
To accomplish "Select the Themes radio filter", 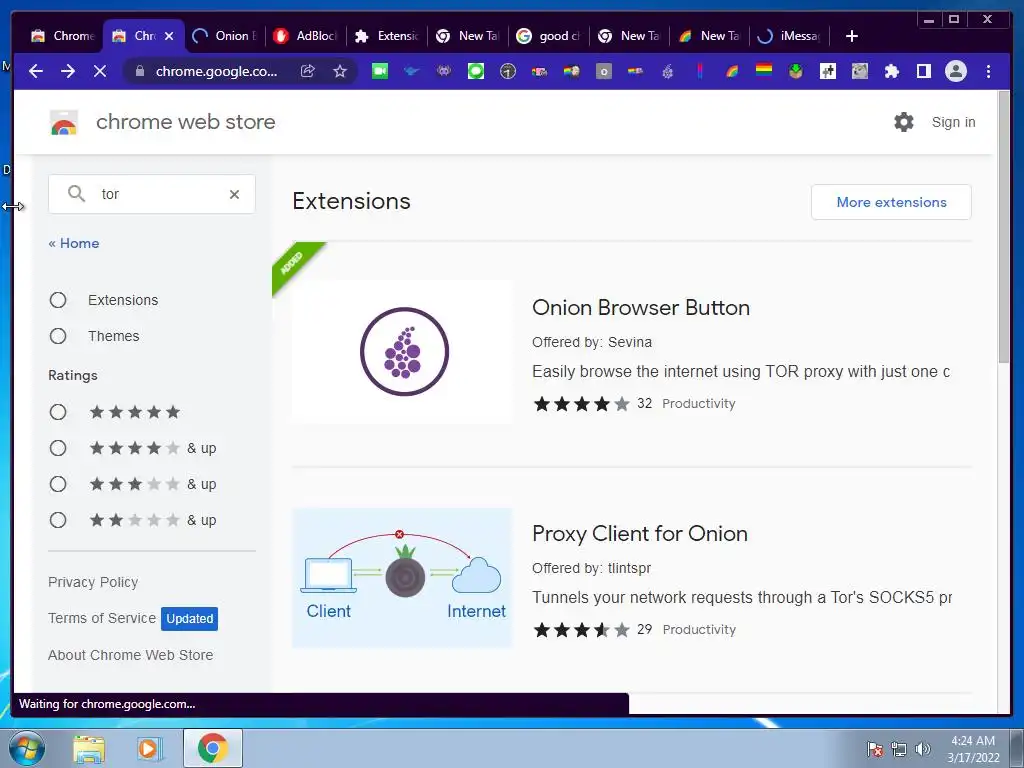I will 58,336.
